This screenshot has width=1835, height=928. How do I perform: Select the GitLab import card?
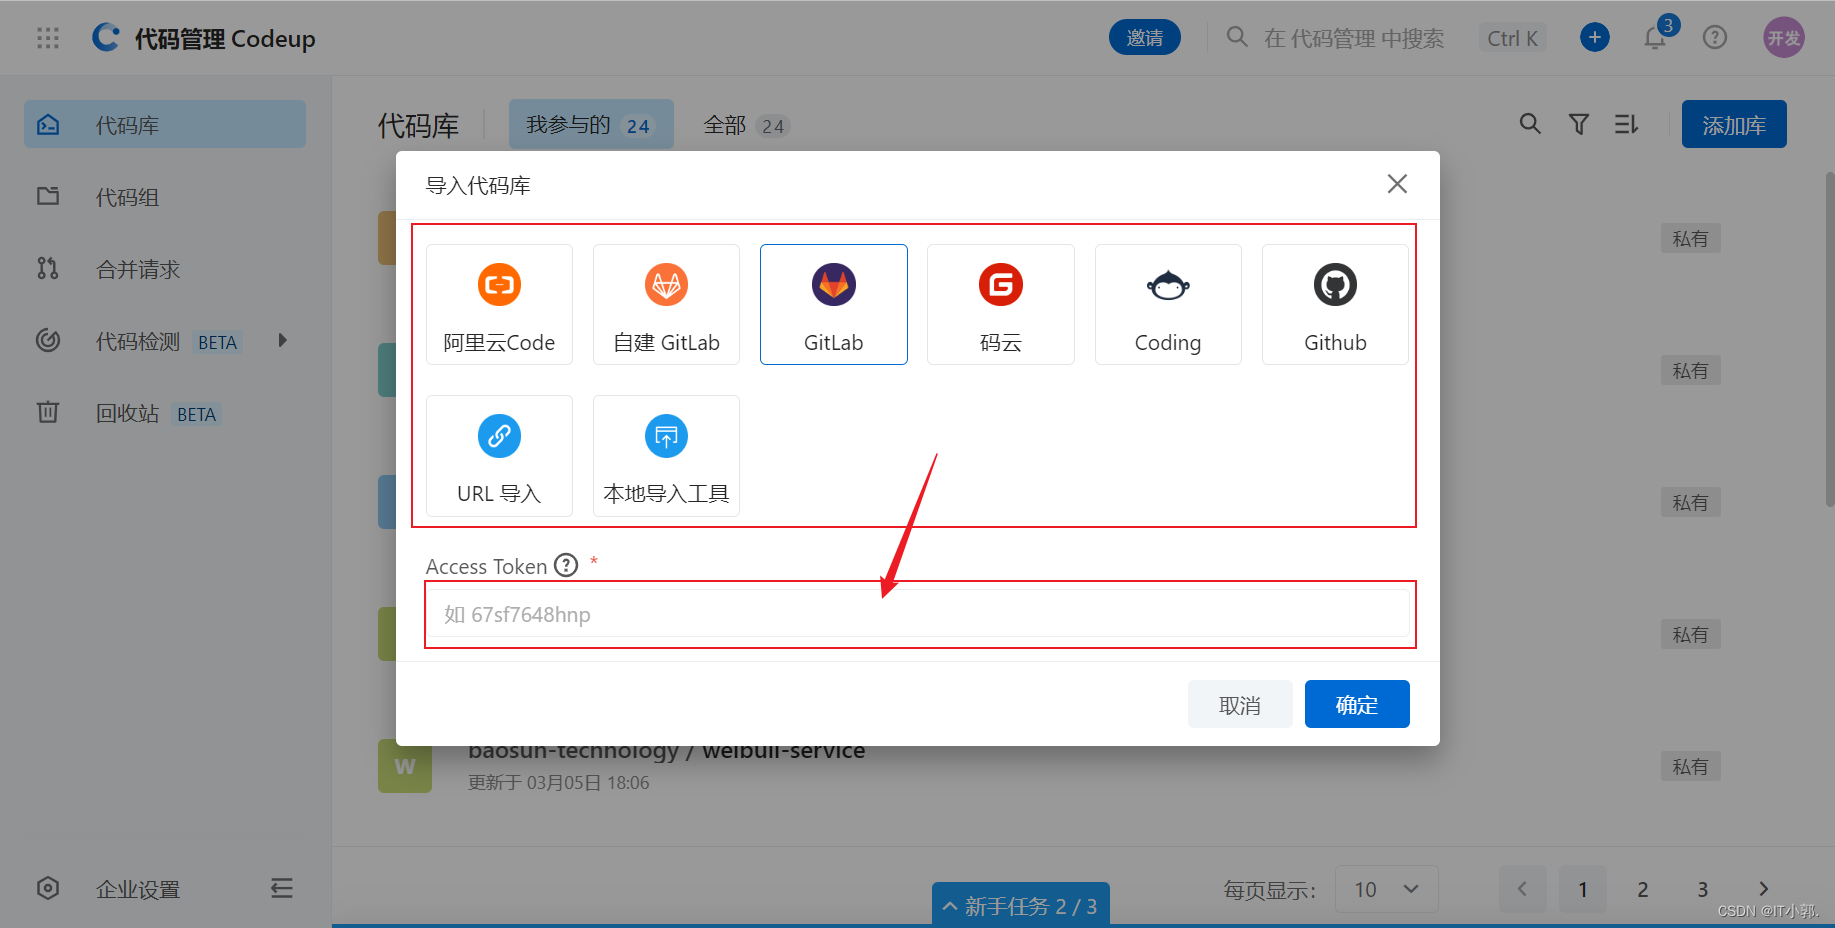click(x=833, y=304)
